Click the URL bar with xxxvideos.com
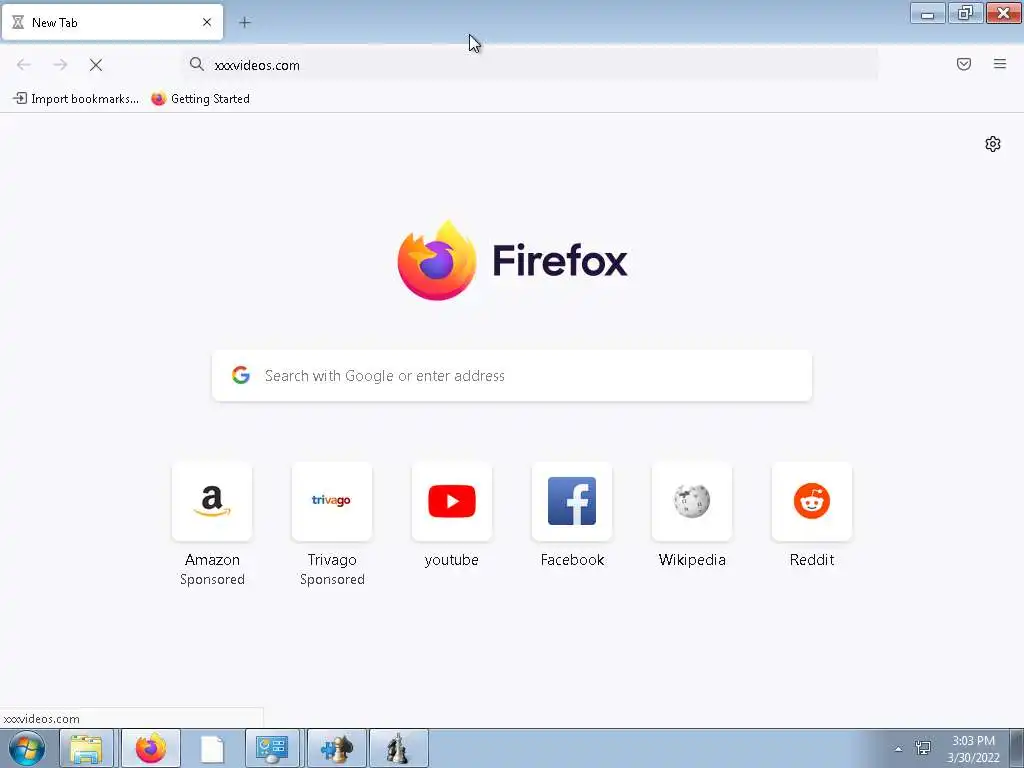The image size is (1024, 768). tap(529, 65)
